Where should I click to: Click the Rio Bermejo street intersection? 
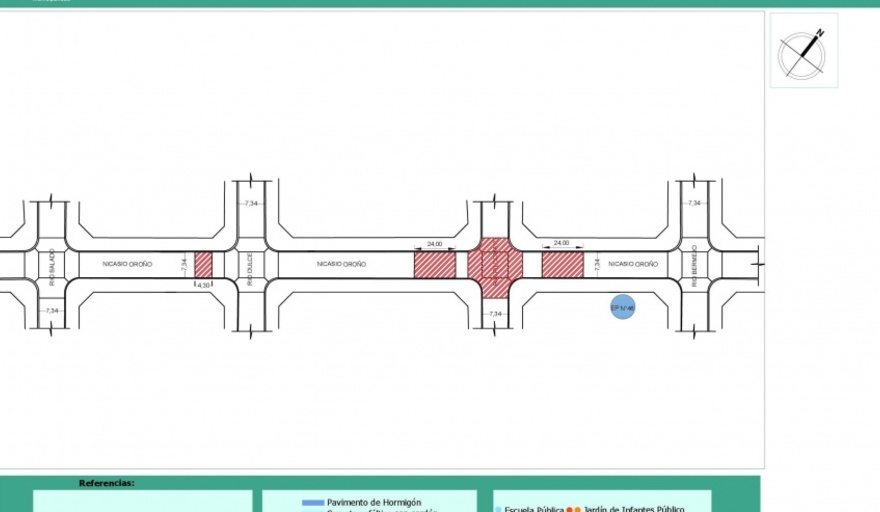click(694, 265)
